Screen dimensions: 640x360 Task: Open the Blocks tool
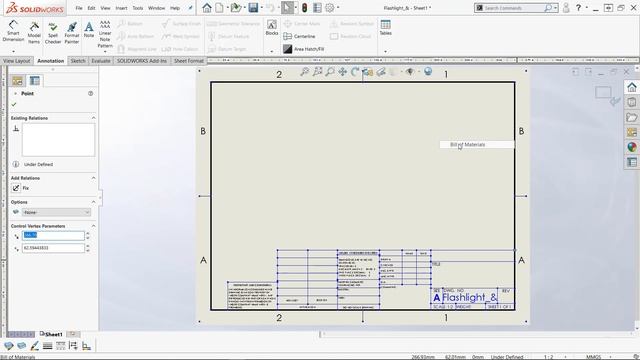[x=272, y=28]
